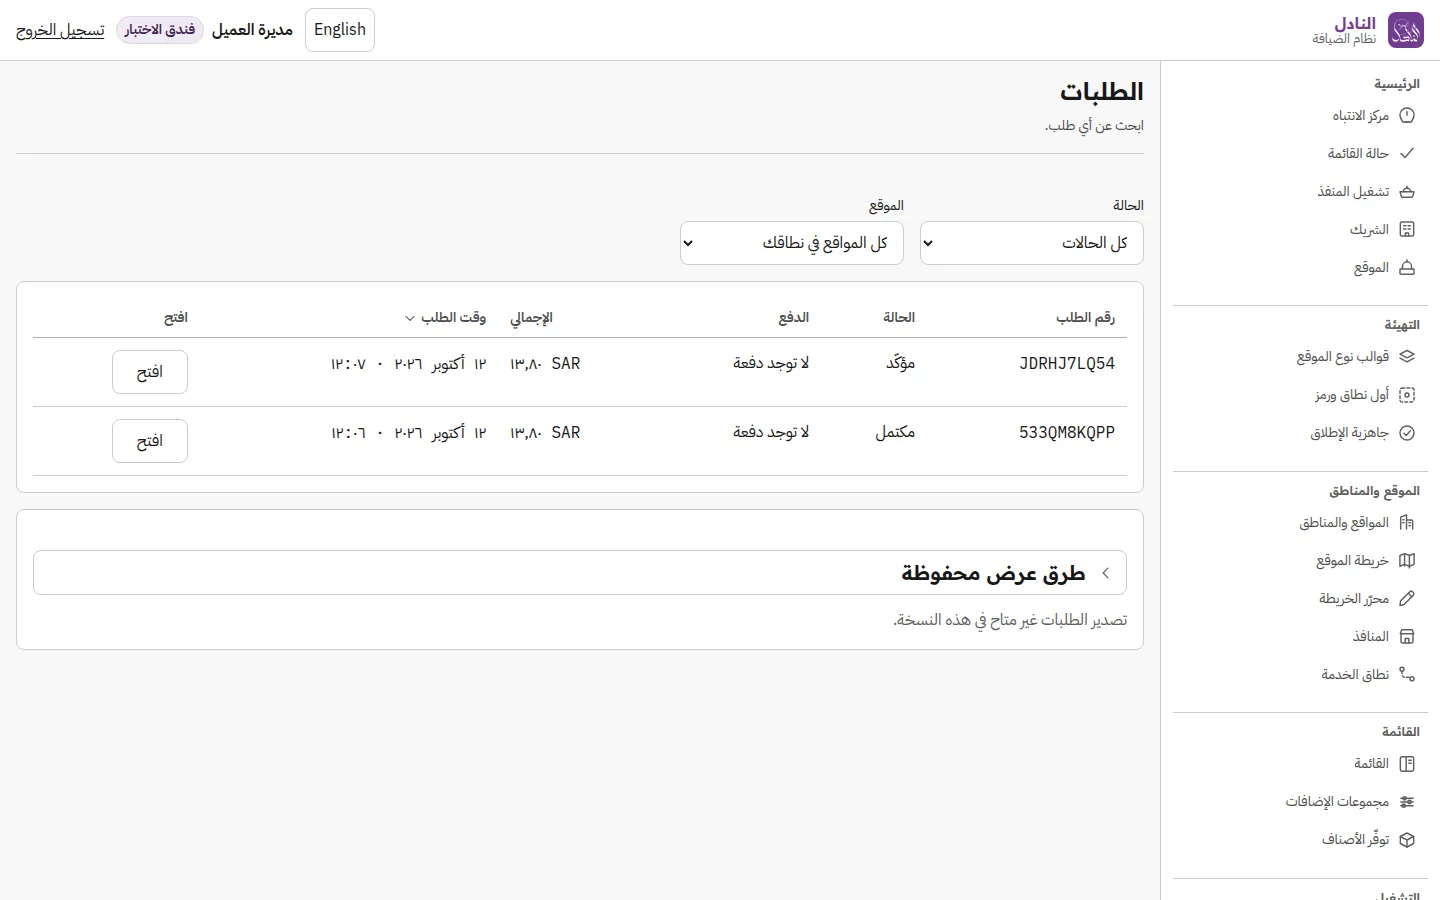Viewport: 1440px width, 900px height.
Task: Click the المواقع والمناطق icon
Action: click(x=1407, y=523)
